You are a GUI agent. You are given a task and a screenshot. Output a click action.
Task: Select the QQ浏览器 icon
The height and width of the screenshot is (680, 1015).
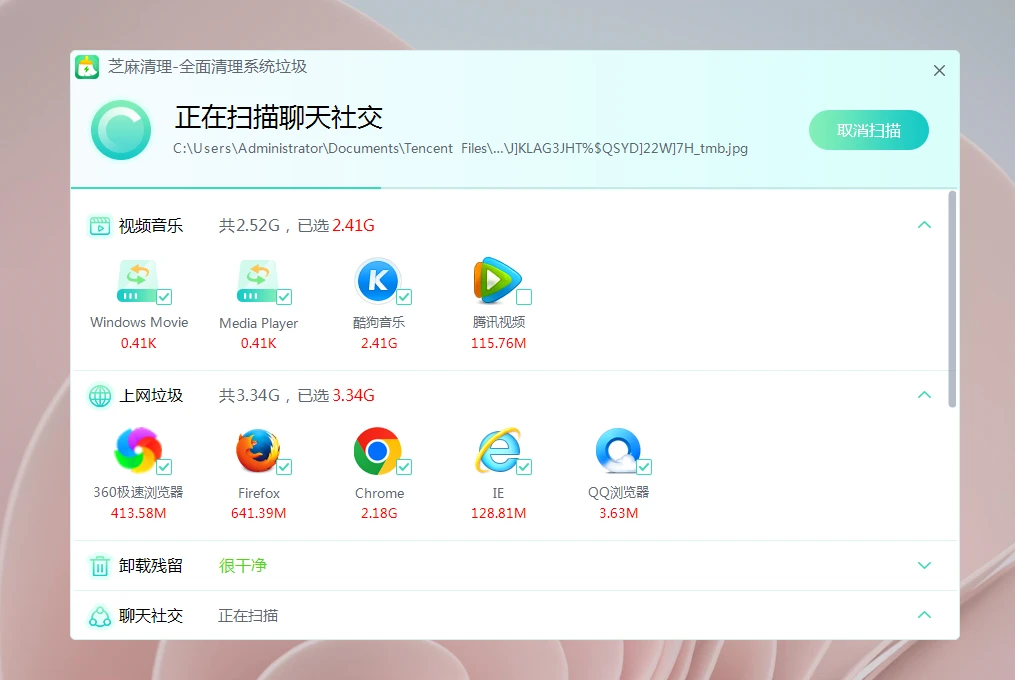[617, 451]
